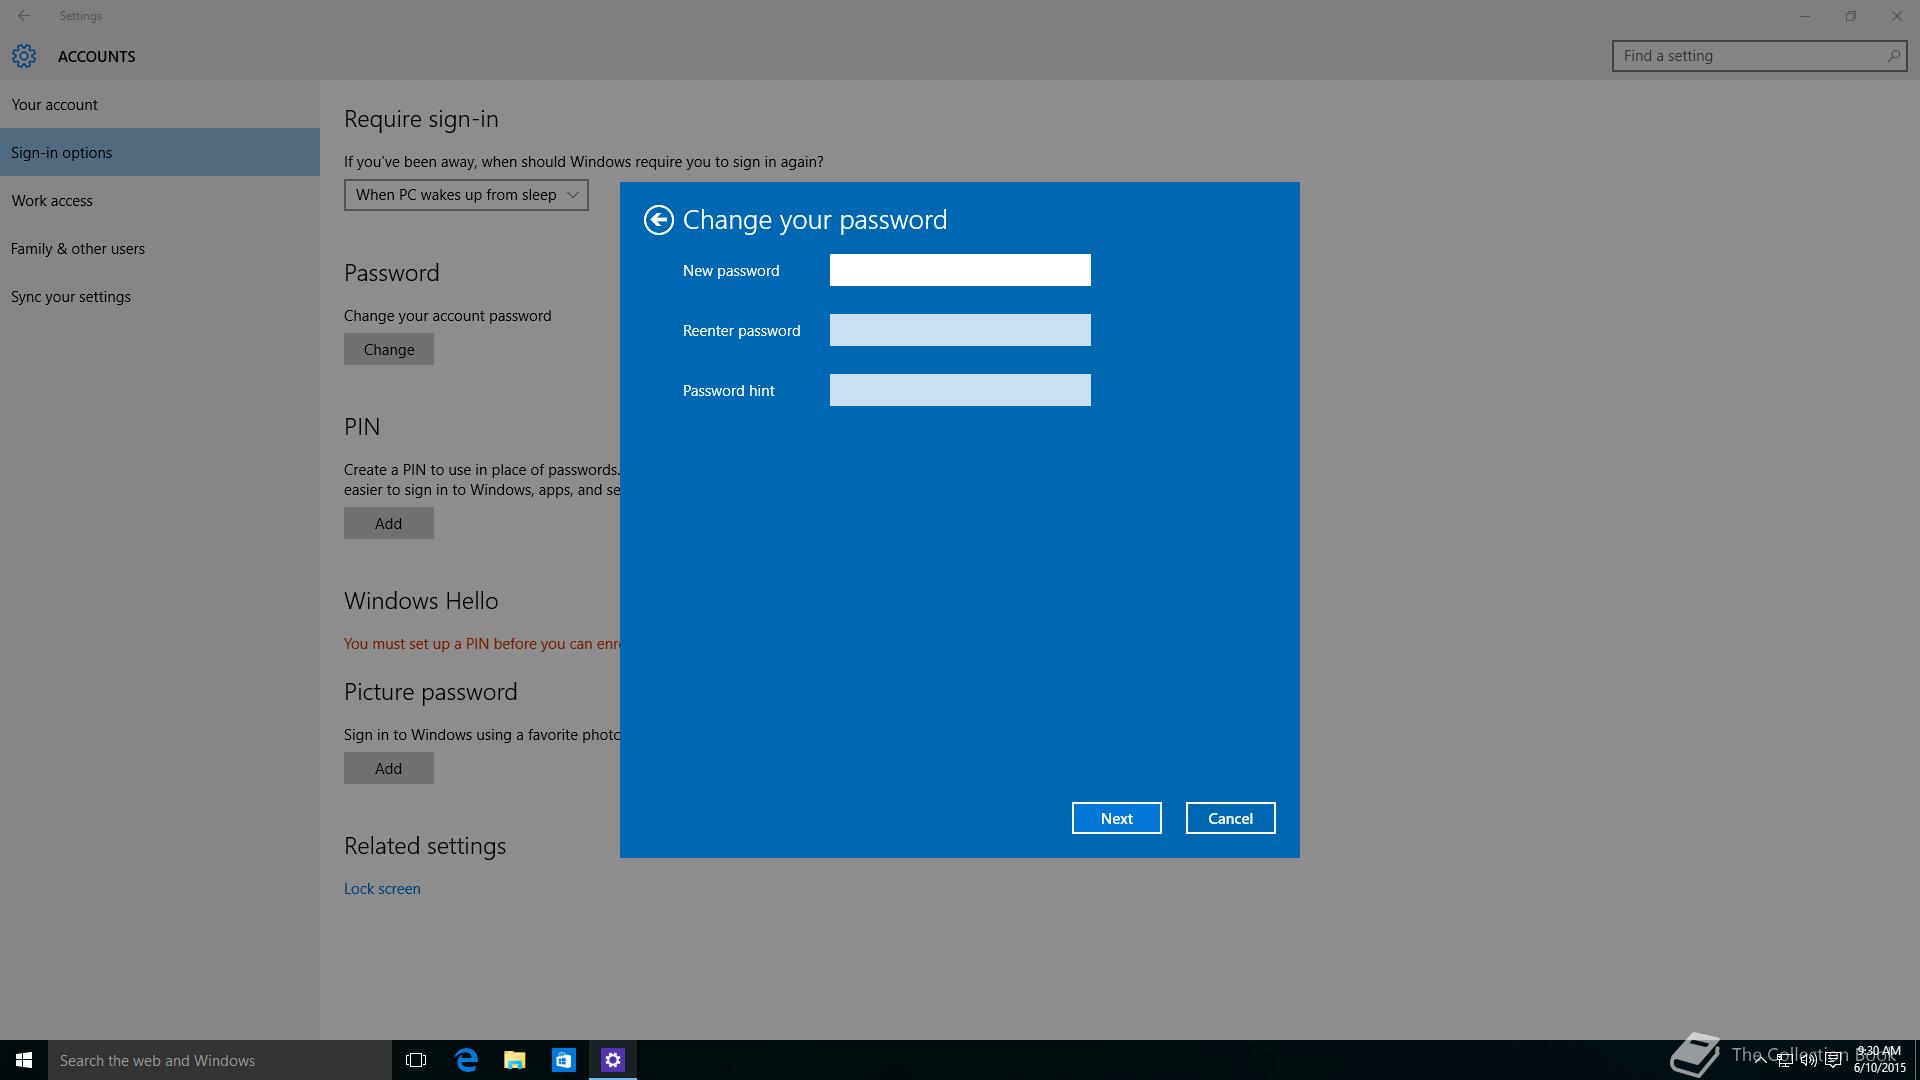Click the Accounts gear icon
Viewport: 1920px width, 1080px height.
tap(24, 56)
